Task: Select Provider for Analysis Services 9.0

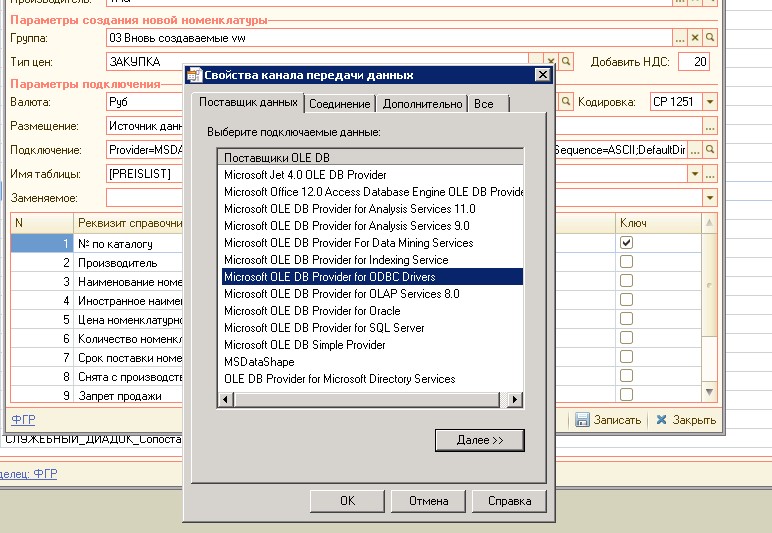Action: (x=372, y=226)
